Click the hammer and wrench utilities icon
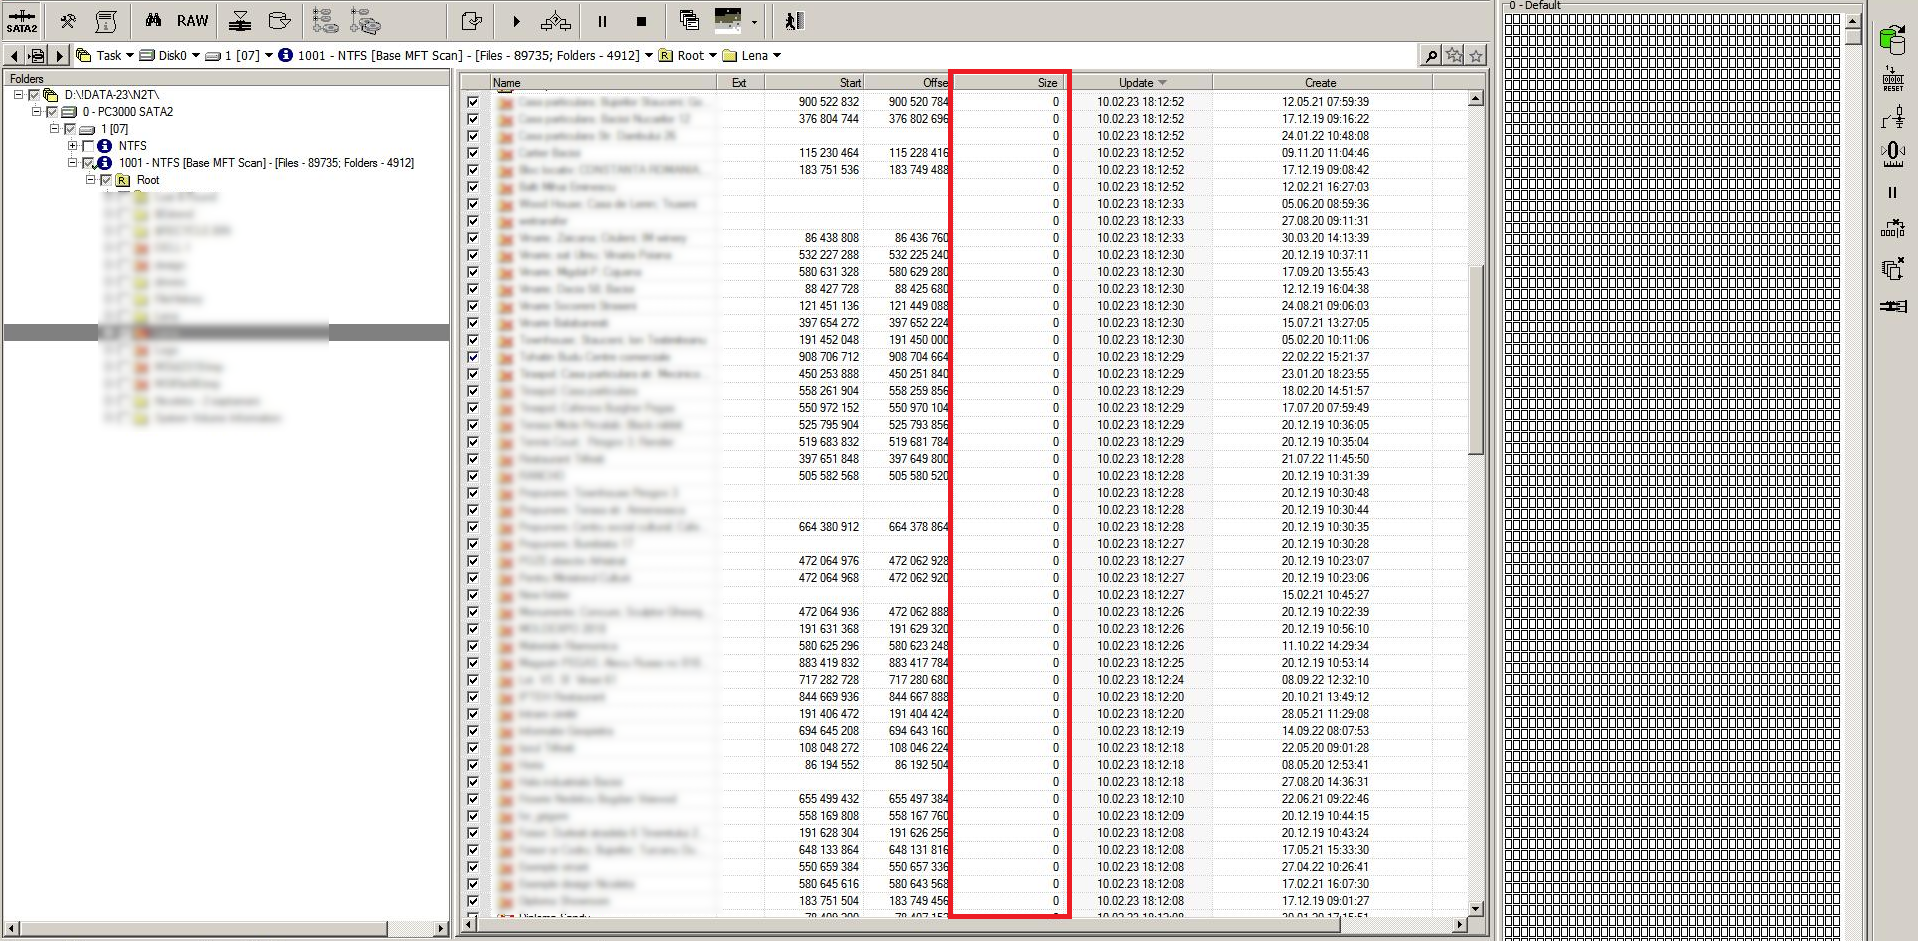The height and width of the screenshot is (941, 1918). click(x=68, y=20)
